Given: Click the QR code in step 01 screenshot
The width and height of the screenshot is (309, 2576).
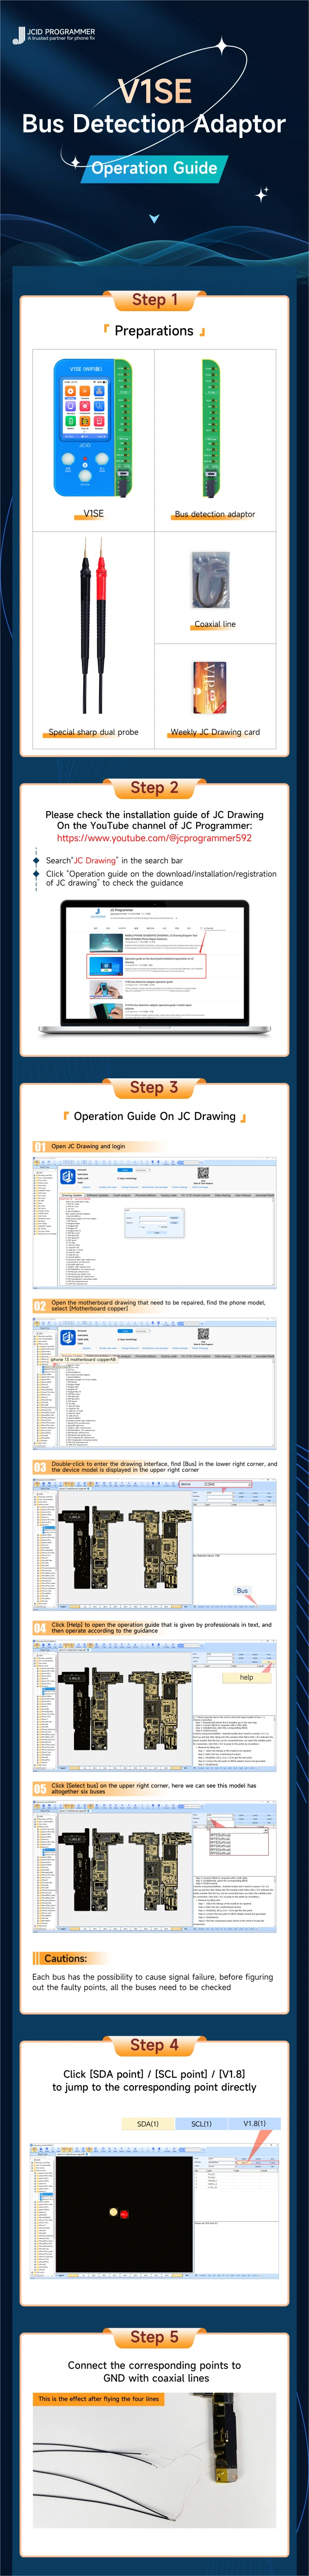Looking at the screenshot, I should pyautogui.click(x=202, y=1173).
